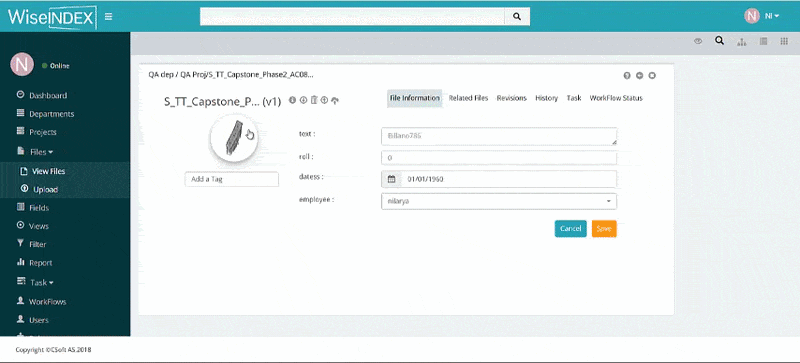
Task: Close the file panel with the X icon
Action: click(652, 76)
